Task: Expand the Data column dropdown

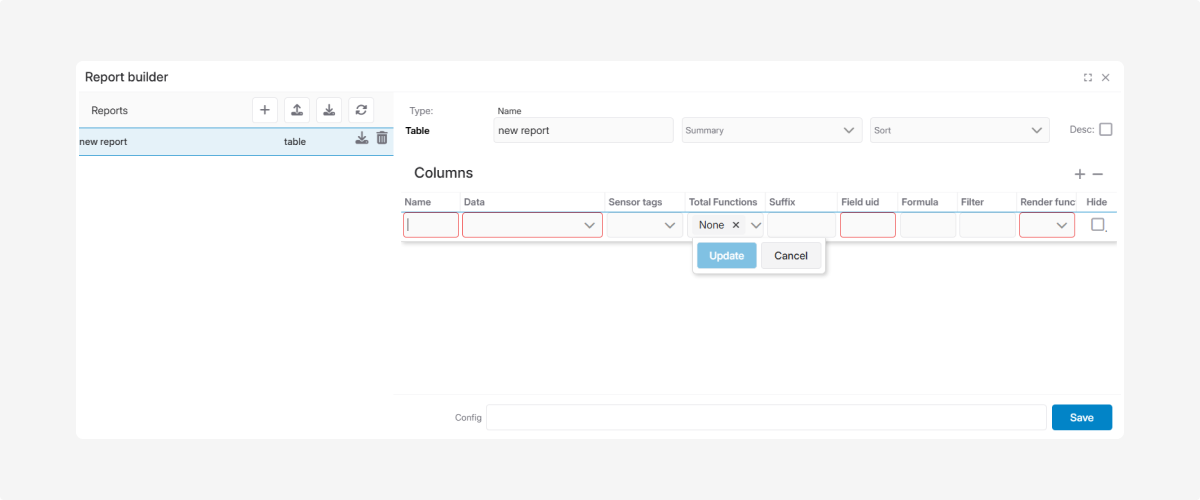Action: click(x=532, y=225)
